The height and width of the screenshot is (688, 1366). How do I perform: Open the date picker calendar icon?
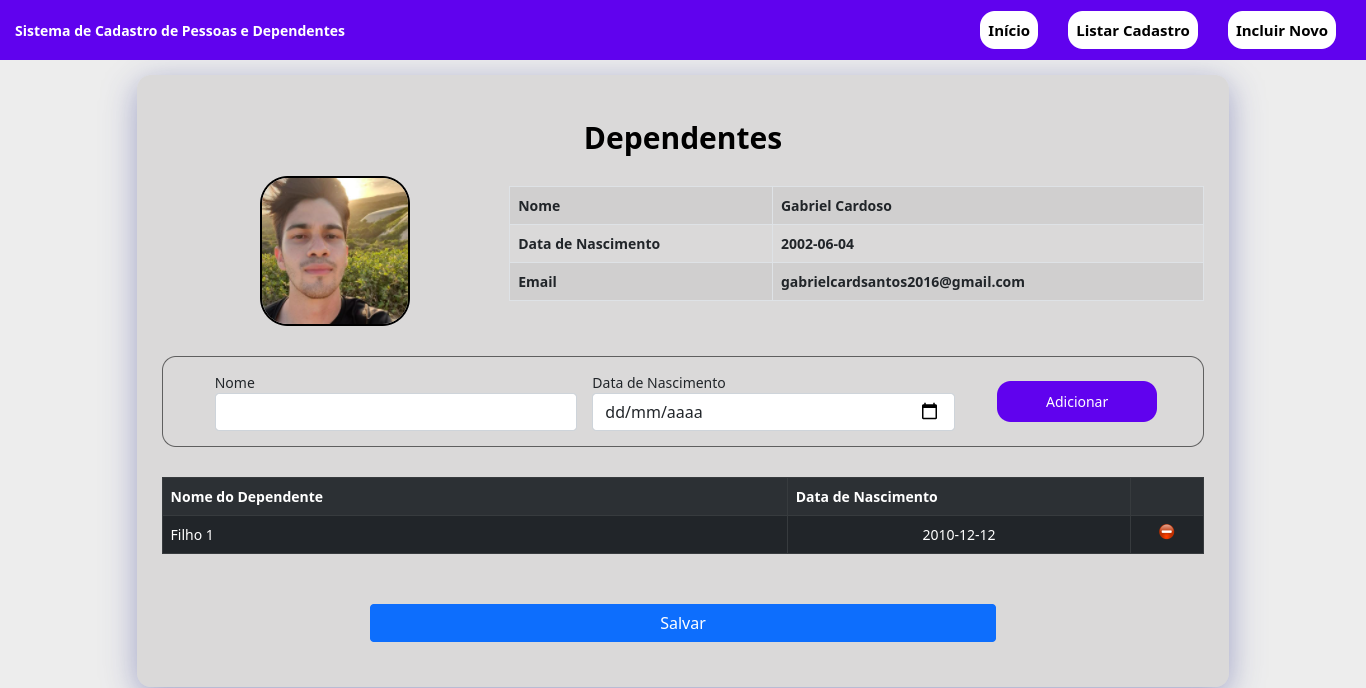click(929, 411)
